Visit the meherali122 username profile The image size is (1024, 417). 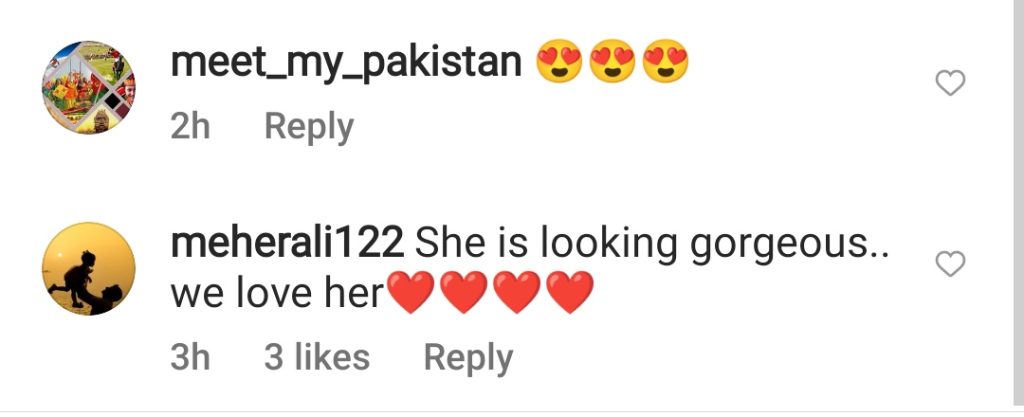287,243
